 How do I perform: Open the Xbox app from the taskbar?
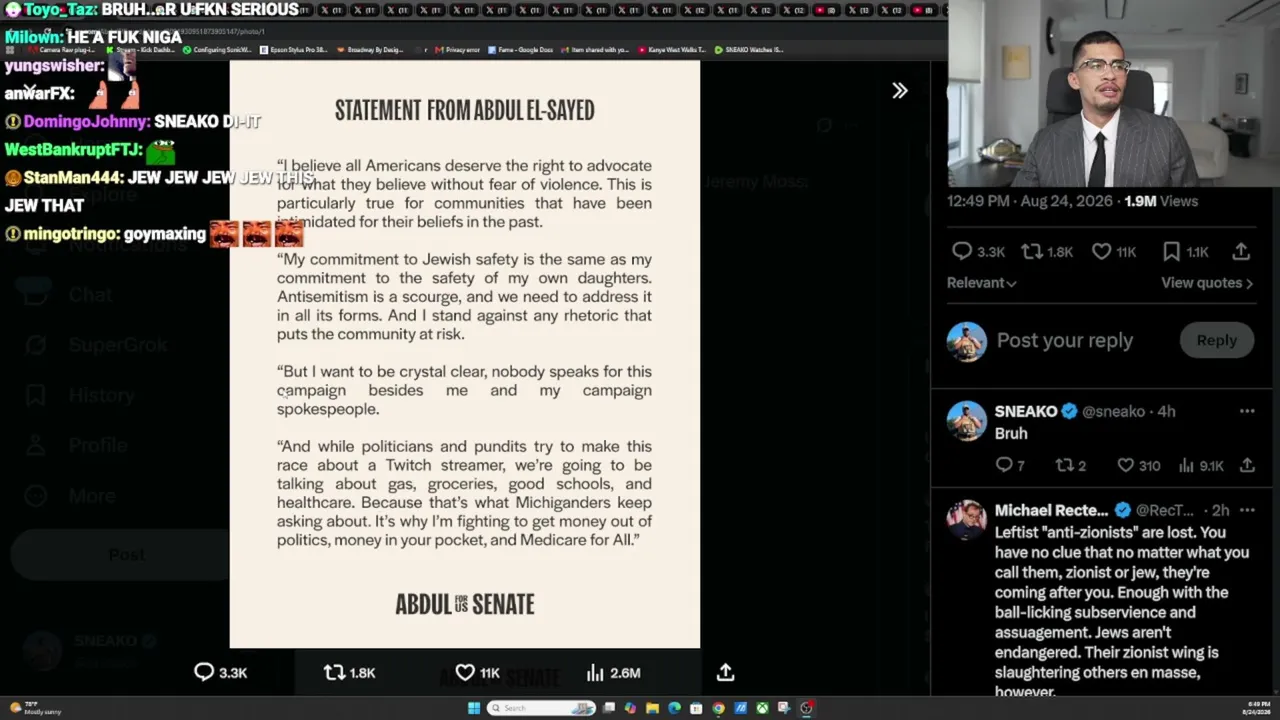tap(762, 708)
